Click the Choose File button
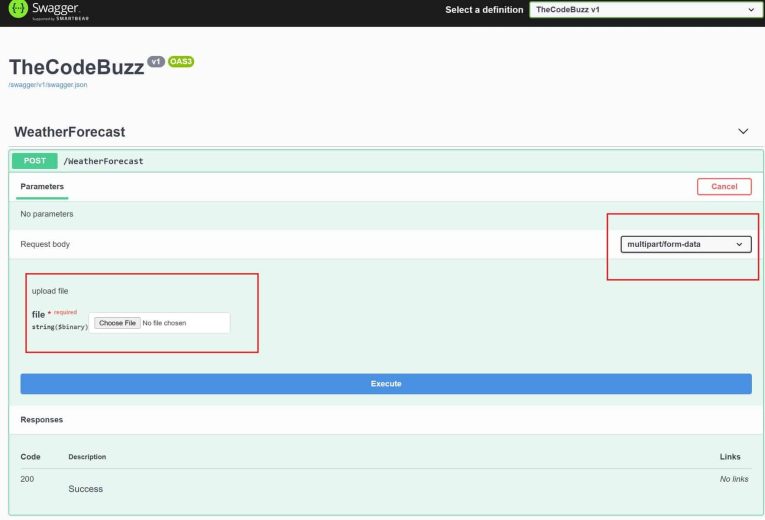765x520 pixels. (x=117, y=323)
